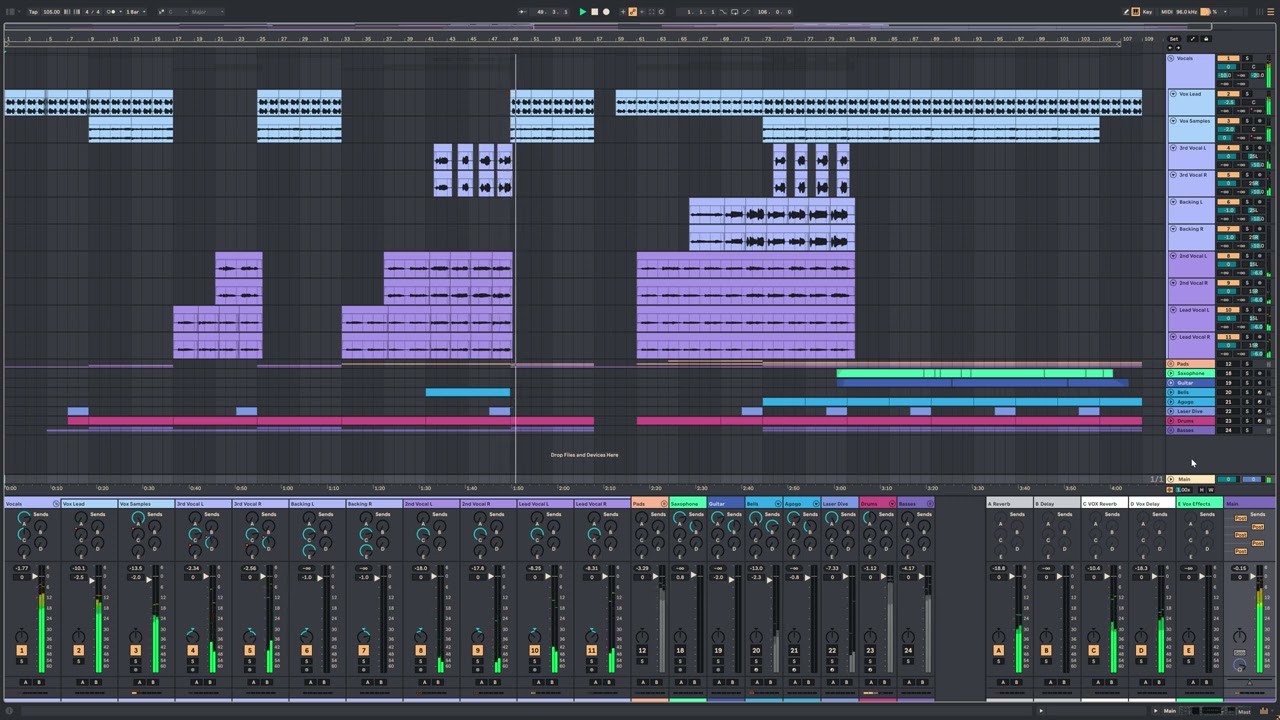This screenshot has height=720, width=1280.
Task: Click Send A knob on Vocals strip
Action: pyautogui.click(x=23, y=519)
